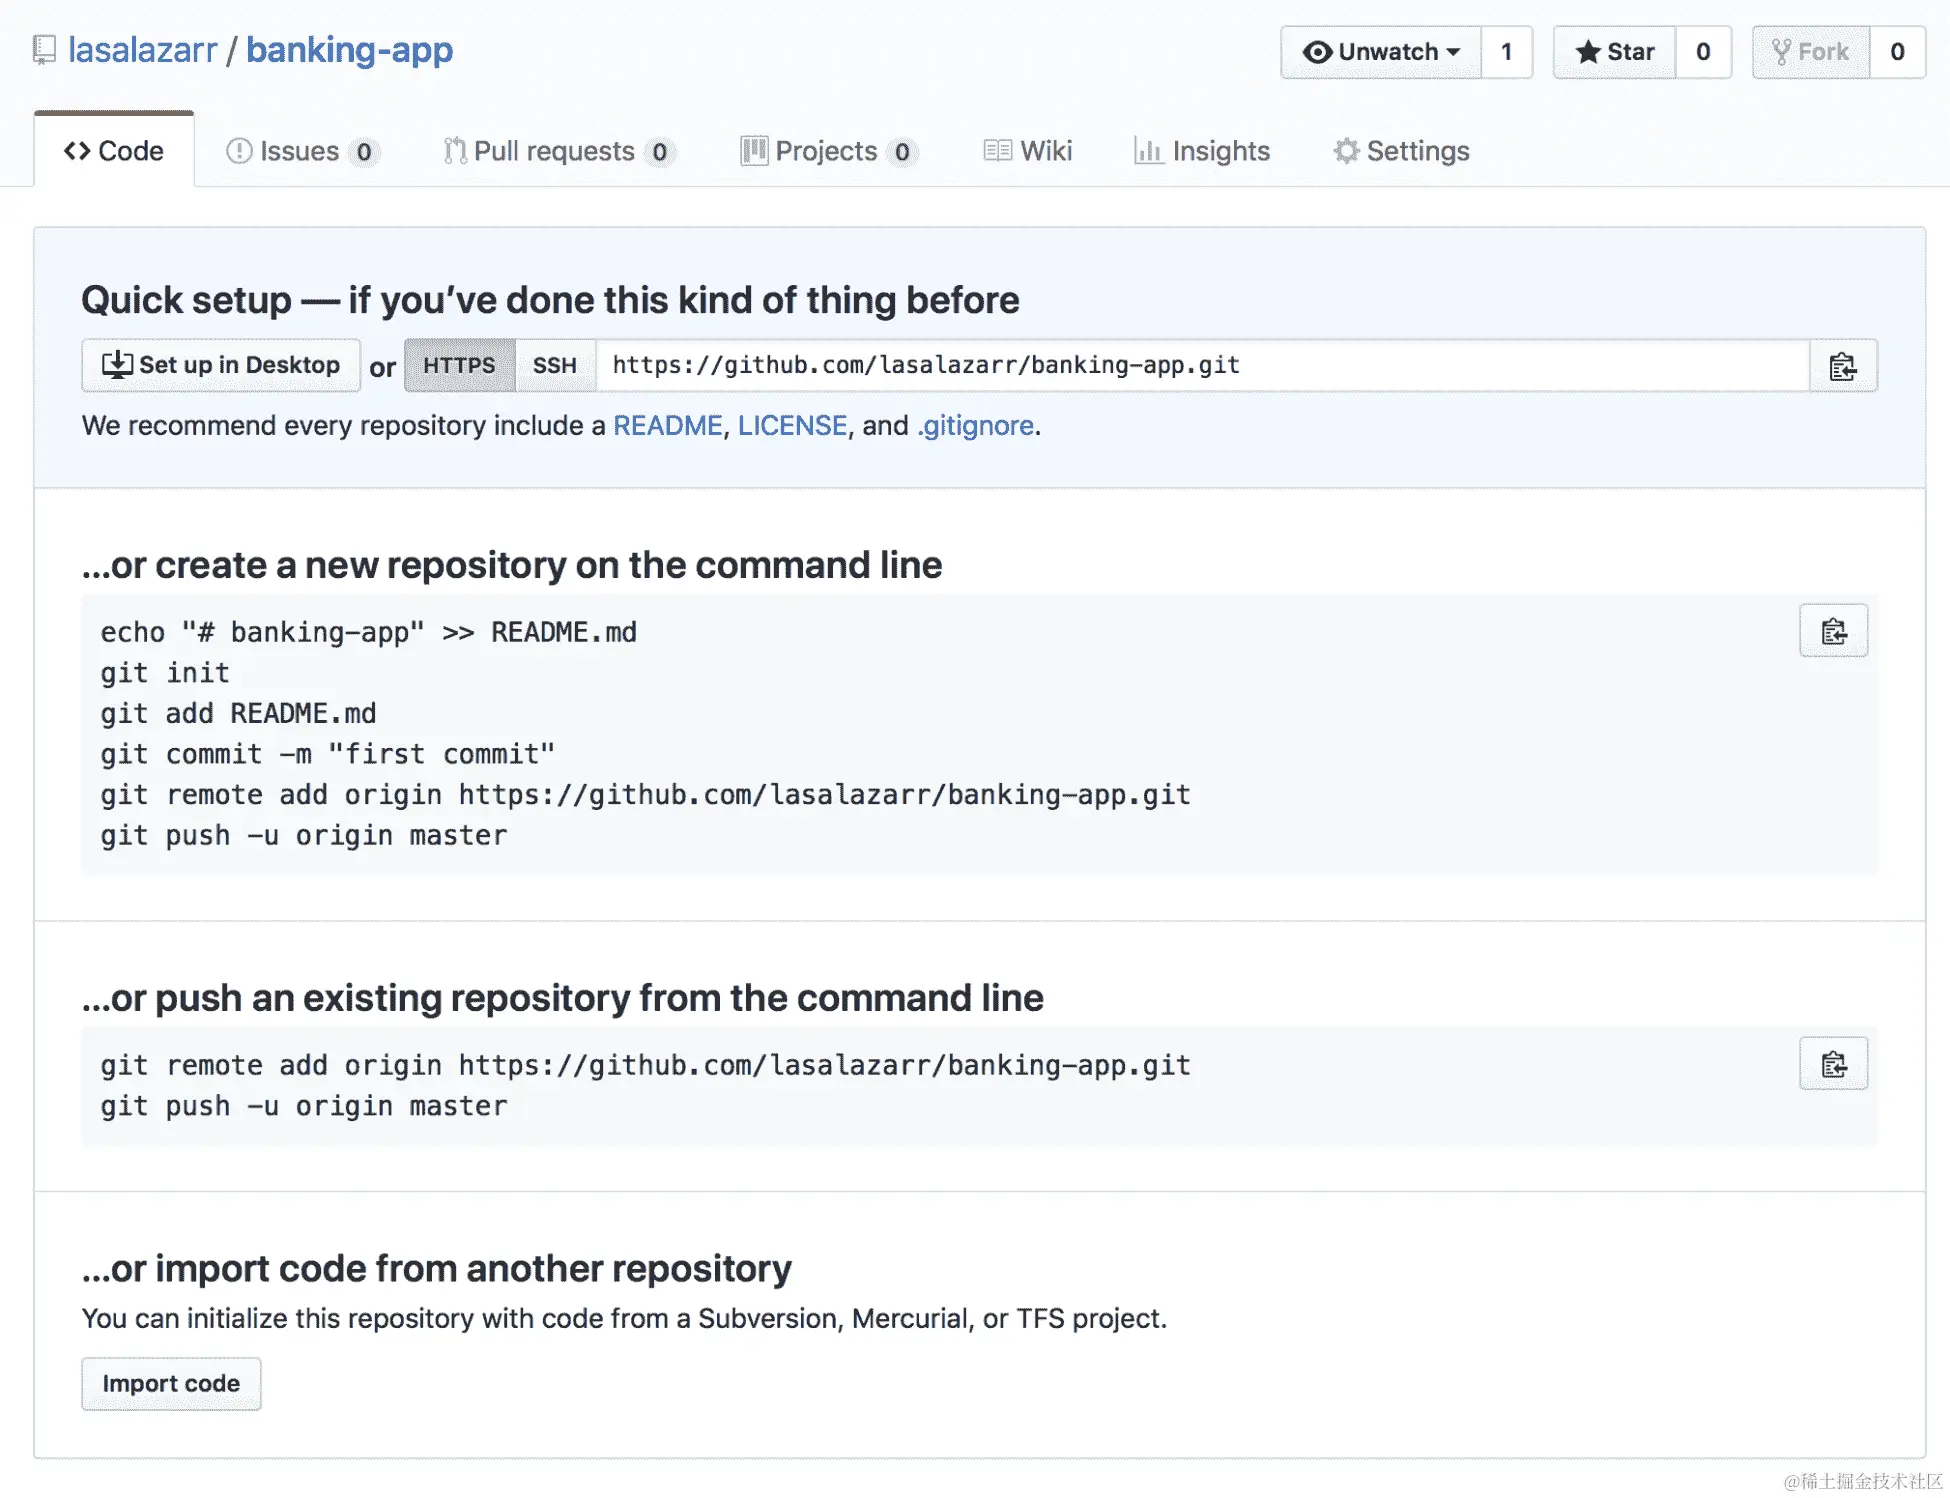Copy the repository clone URL to clipboard
1950x1498 pixels.
click(x=1842, y=366)
